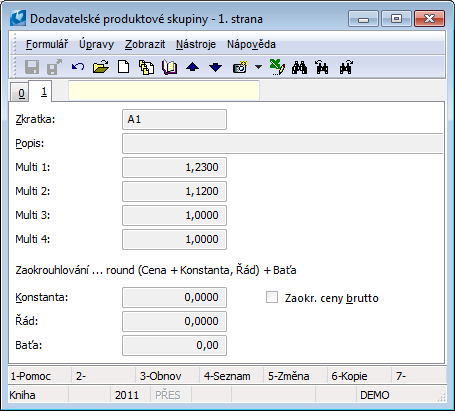
Task: Copy record using the duplicate pages icon
Action: [146, 67]
